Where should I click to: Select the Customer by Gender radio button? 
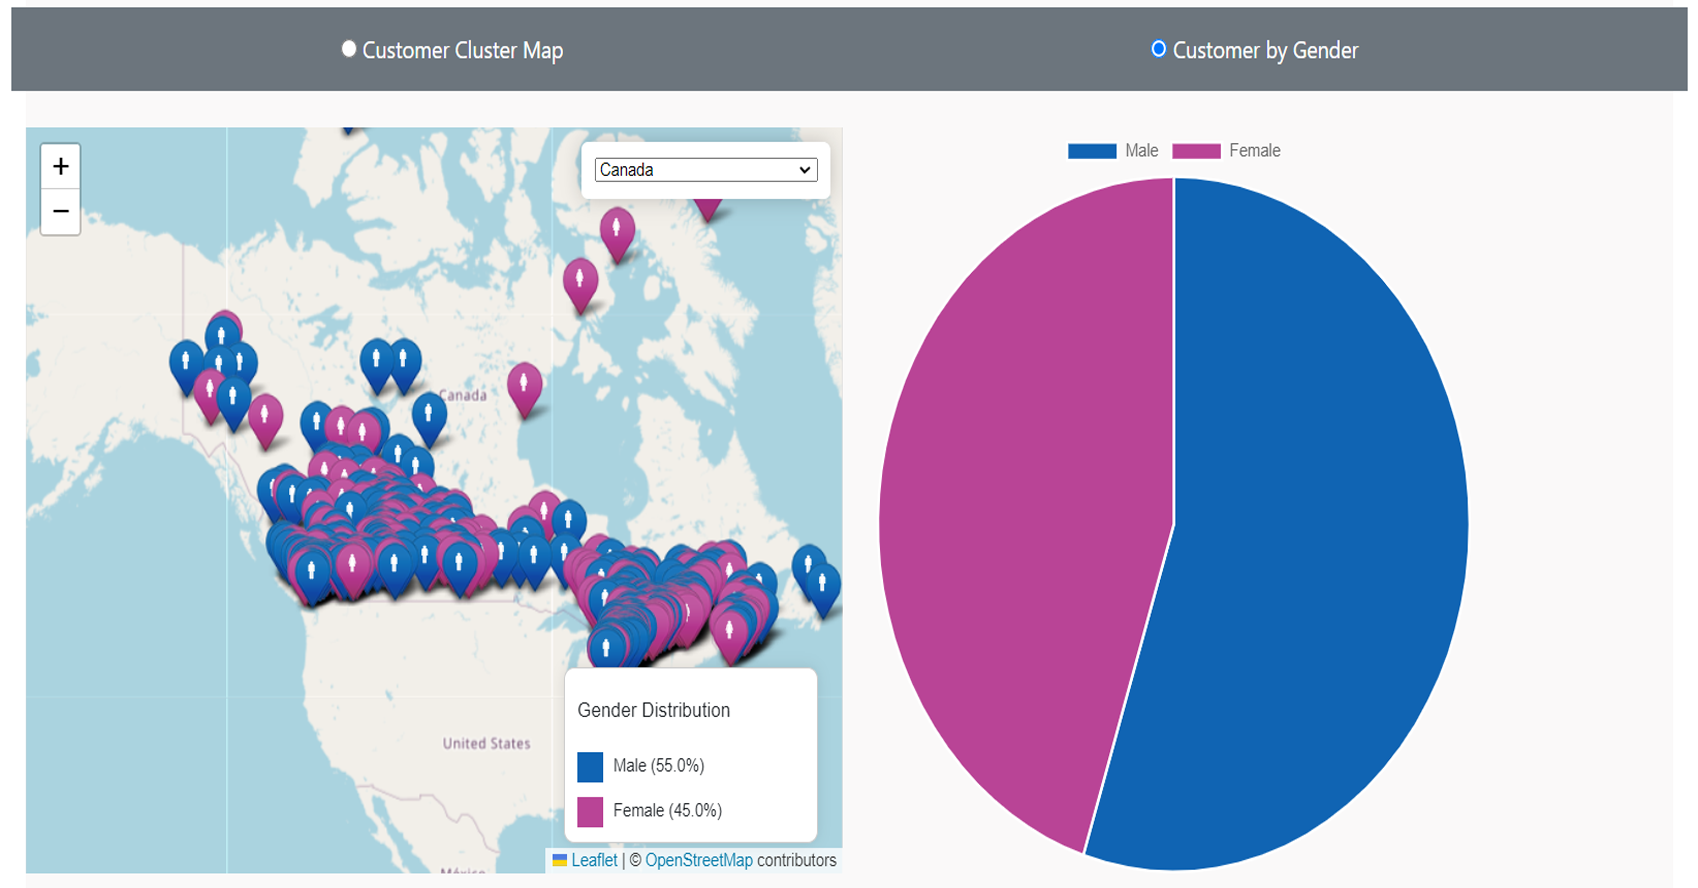click(x=1158, y=49)
